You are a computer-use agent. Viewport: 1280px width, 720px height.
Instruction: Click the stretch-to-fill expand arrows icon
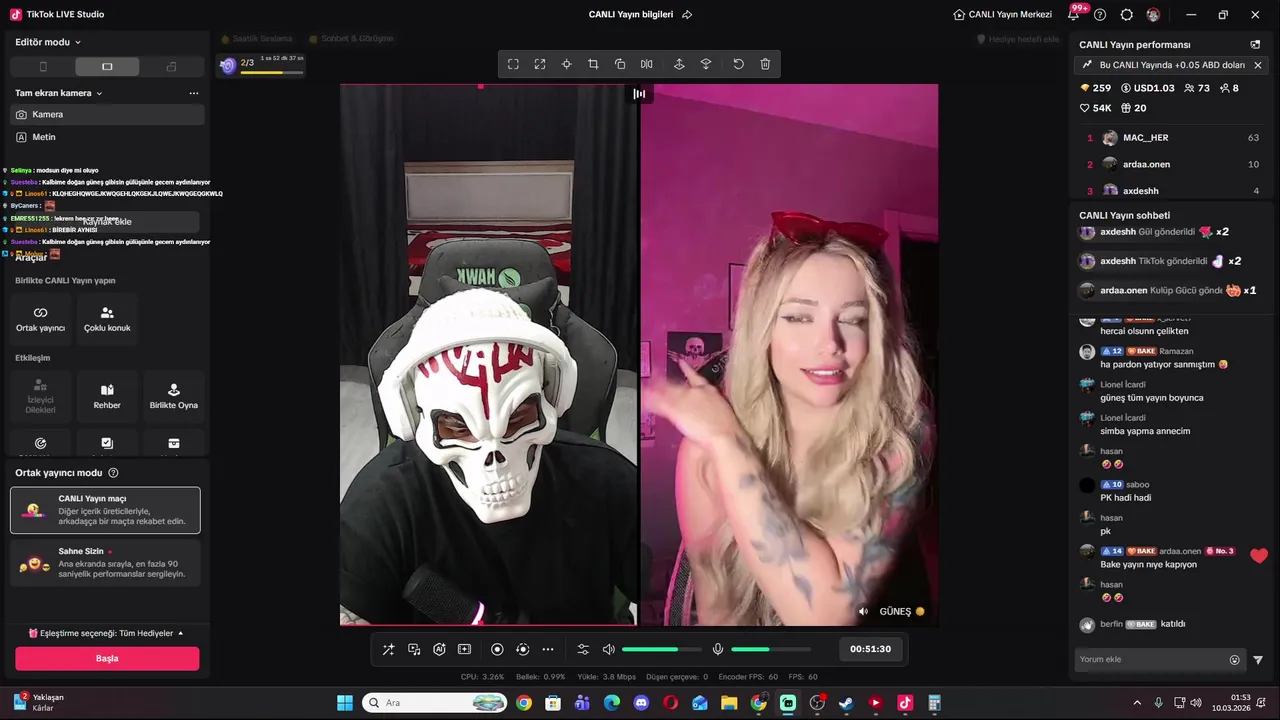point(540,64)
